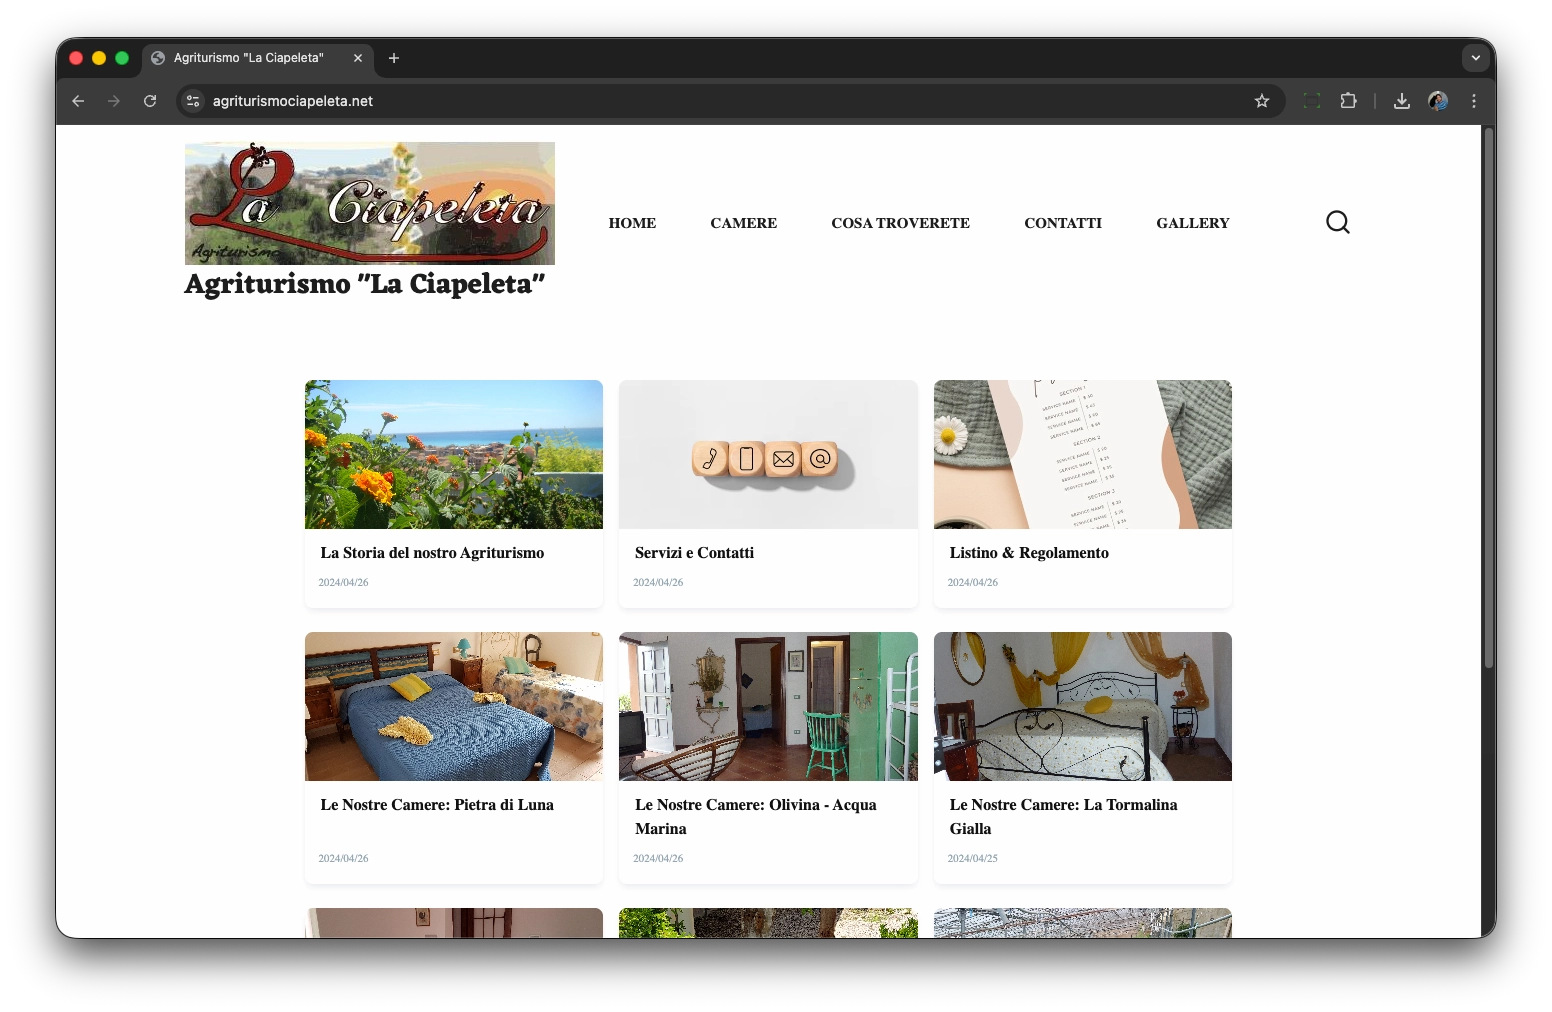This screenshot has height=1012, width=1552.
Task: Navigate to the GALLERY menu item
Action: tap(1192, 223)
